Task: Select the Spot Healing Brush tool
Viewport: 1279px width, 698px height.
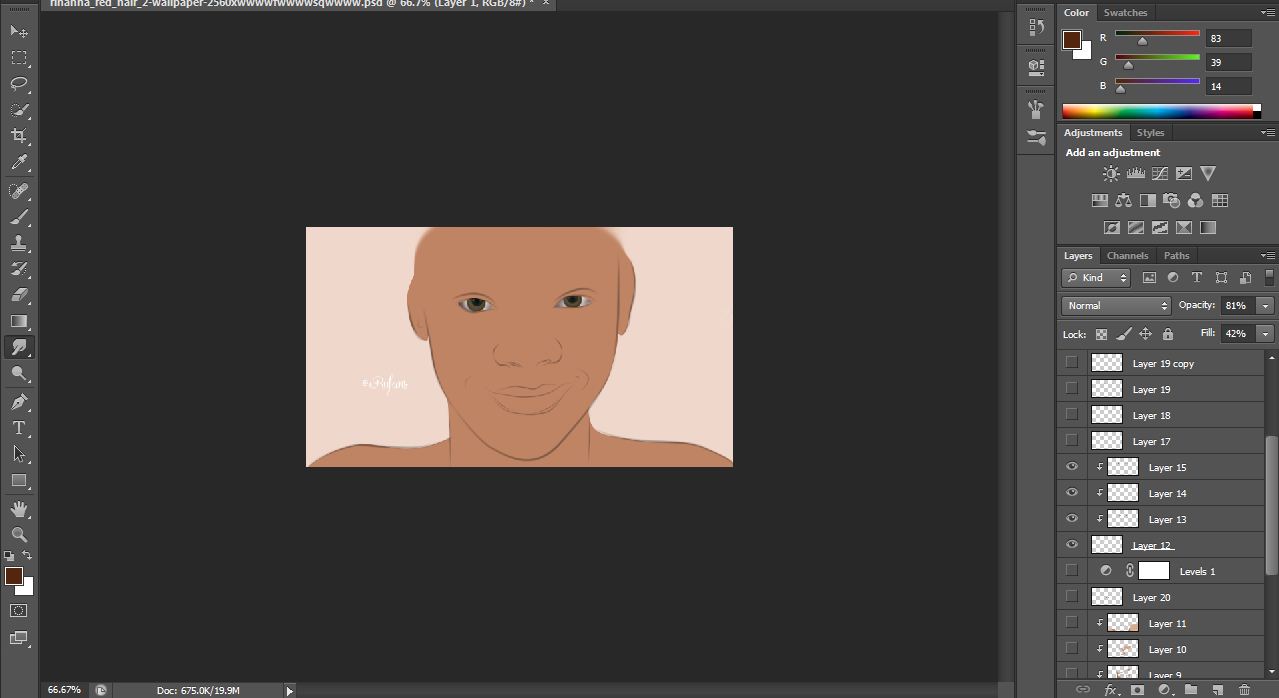Action: pos(19,191)
